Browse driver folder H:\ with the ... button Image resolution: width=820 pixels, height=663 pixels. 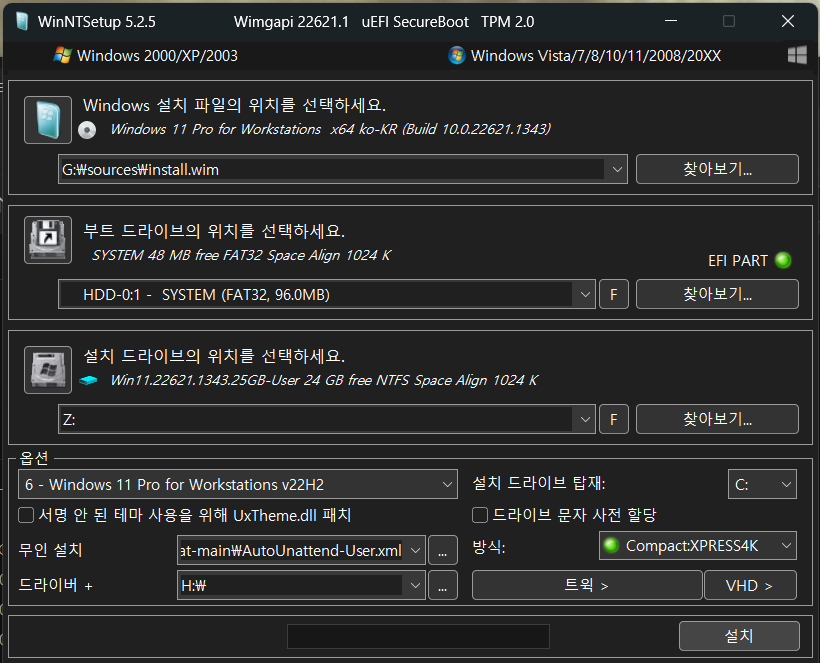tap(442, 585)
